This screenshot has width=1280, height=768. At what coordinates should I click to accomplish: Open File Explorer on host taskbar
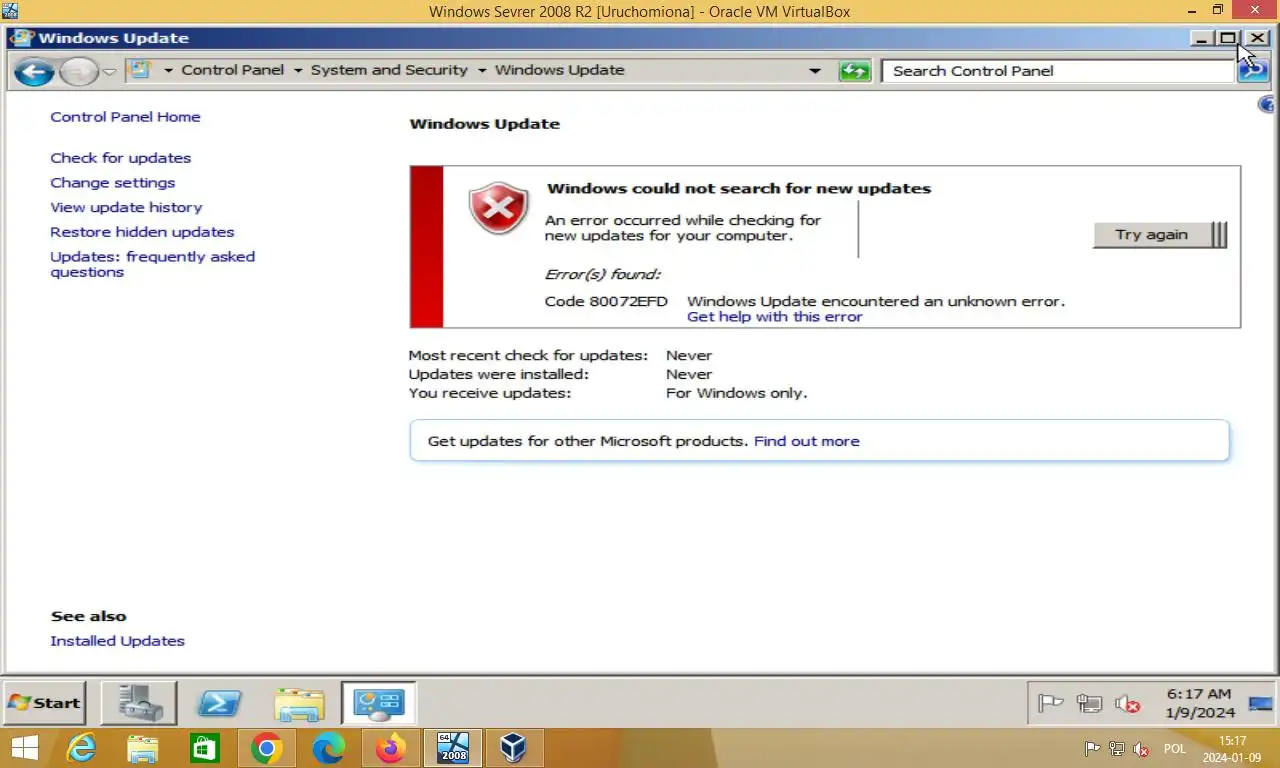pyautogui.click(x=143, y=748)
